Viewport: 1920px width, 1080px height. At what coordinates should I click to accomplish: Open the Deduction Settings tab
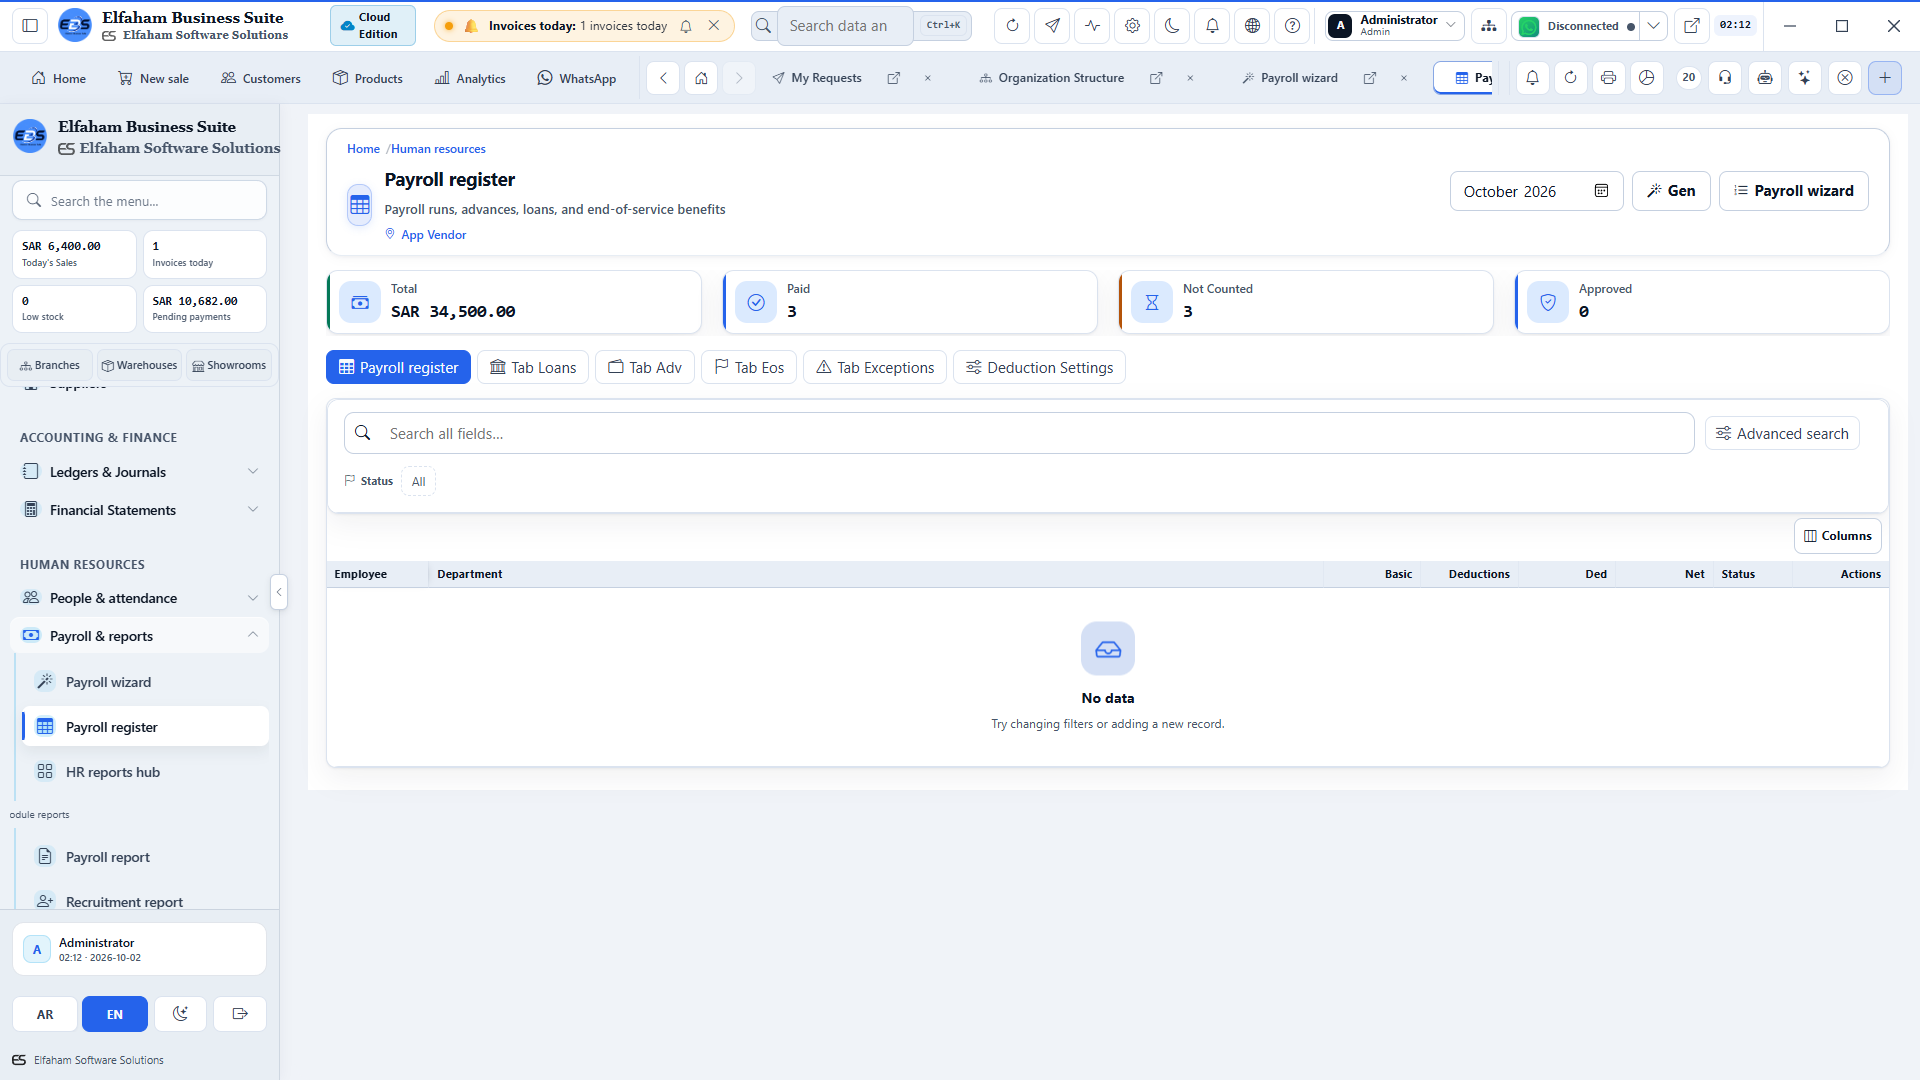tap(1039, 368)
